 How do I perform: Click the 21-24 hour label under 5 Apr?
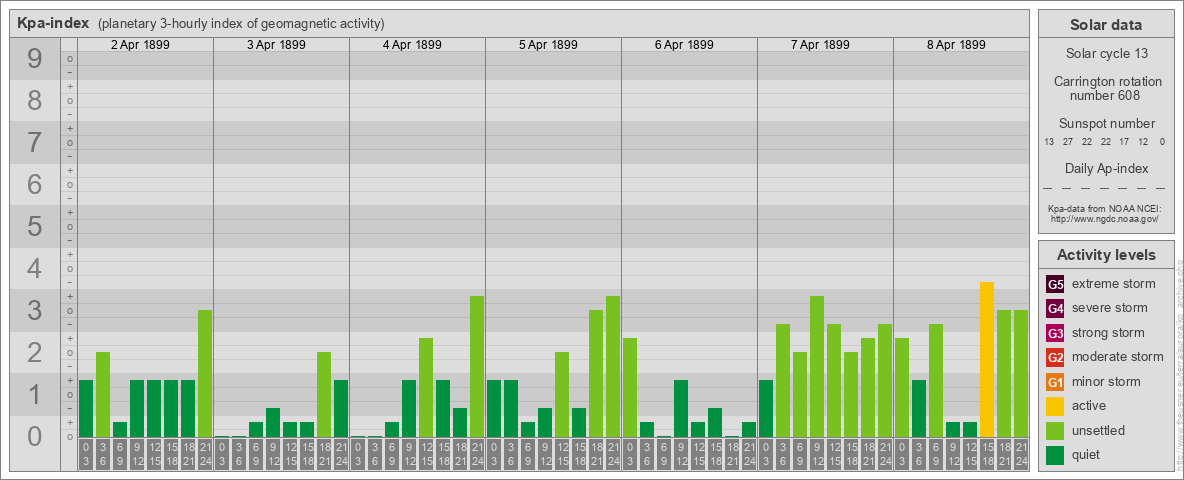[x=613, y=455]
